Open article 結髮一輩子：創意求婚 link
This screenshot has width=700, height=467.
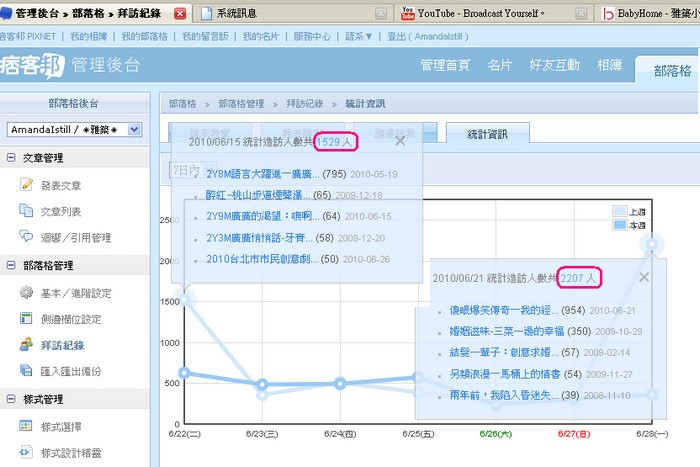[504, 352]
